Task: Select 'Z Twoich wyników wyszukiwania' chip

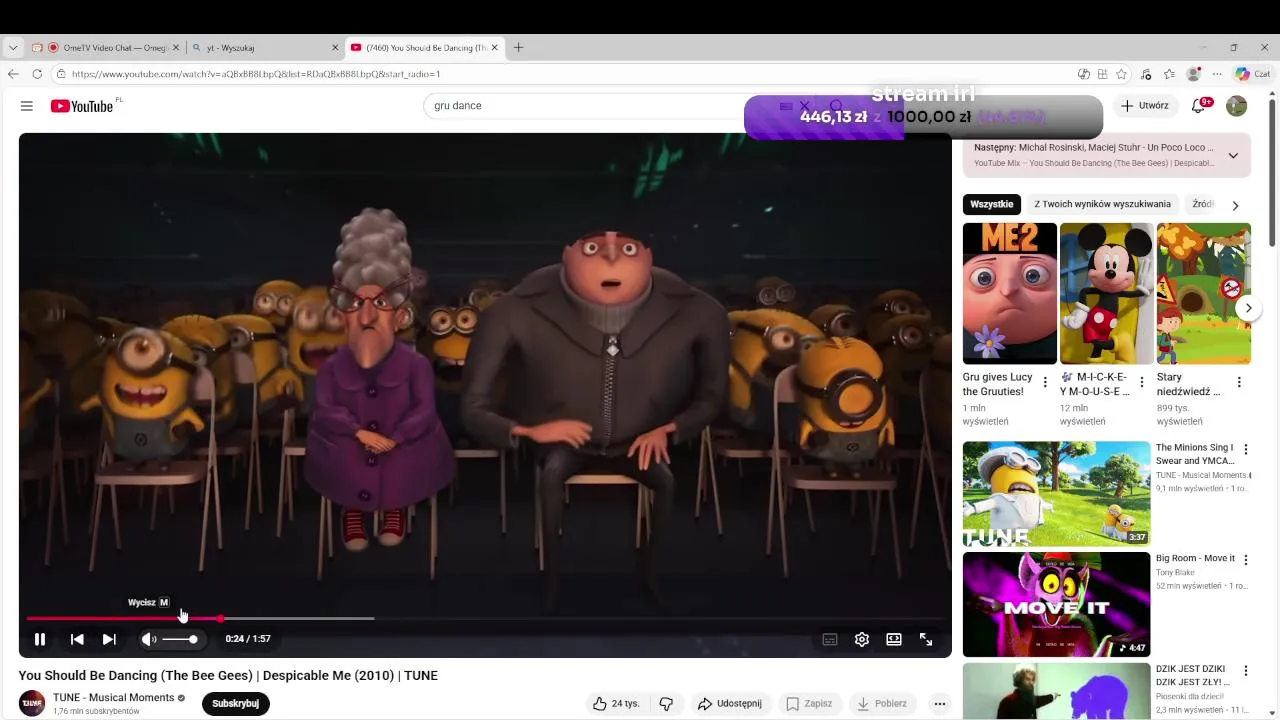Action: click(x=1102, y=204)
